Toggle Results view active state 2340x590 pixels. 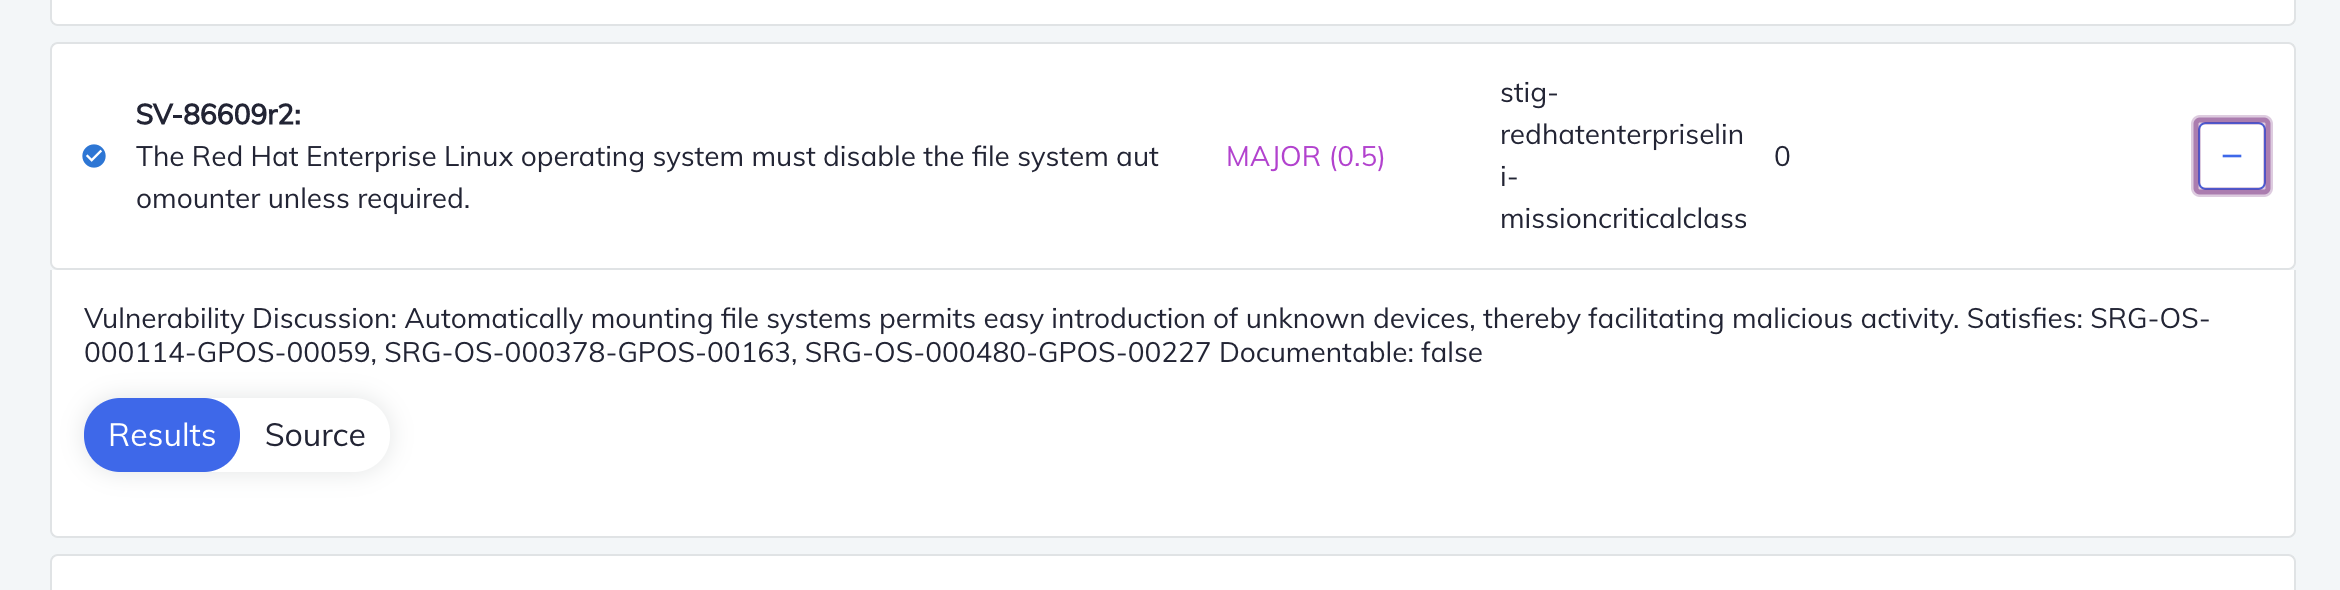click(161, 434)
